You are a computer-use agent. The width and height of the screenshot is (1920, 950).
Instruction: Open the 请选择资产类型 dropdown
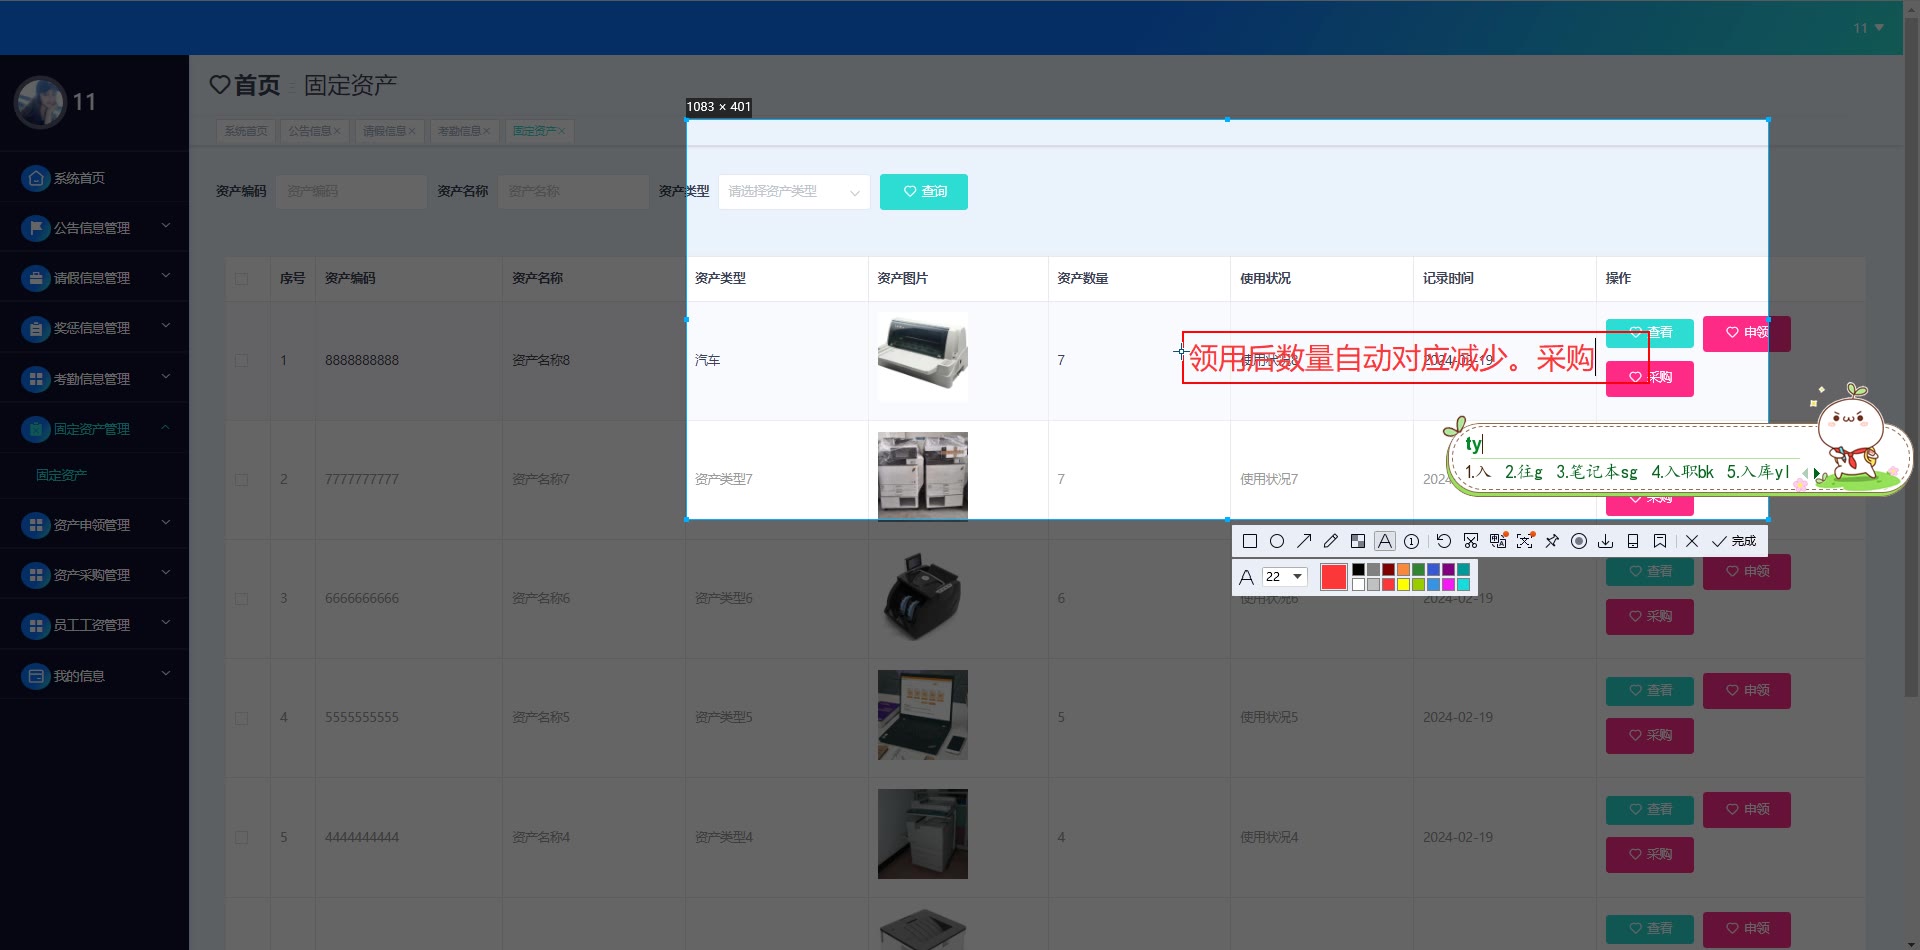point(794,192)
